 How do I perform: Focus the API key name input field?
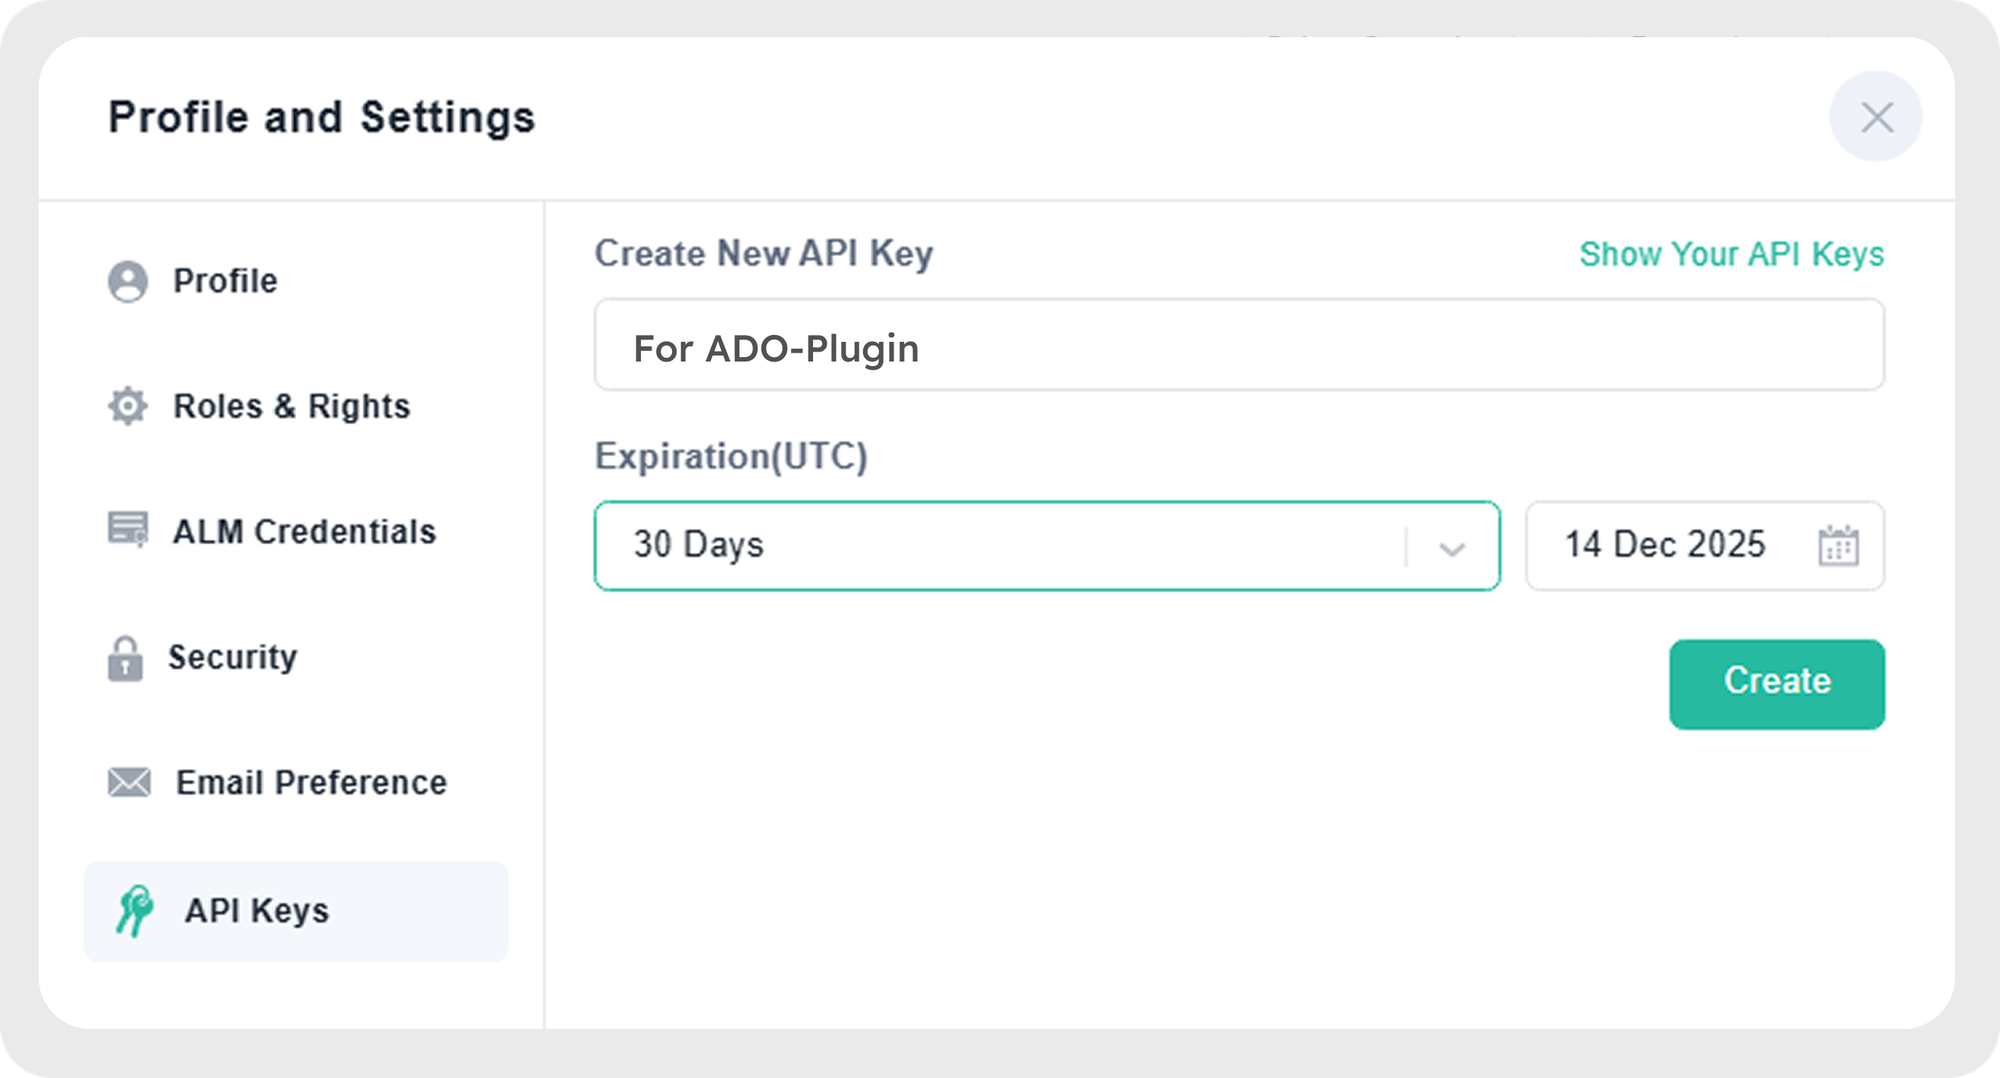(1238, 346)
